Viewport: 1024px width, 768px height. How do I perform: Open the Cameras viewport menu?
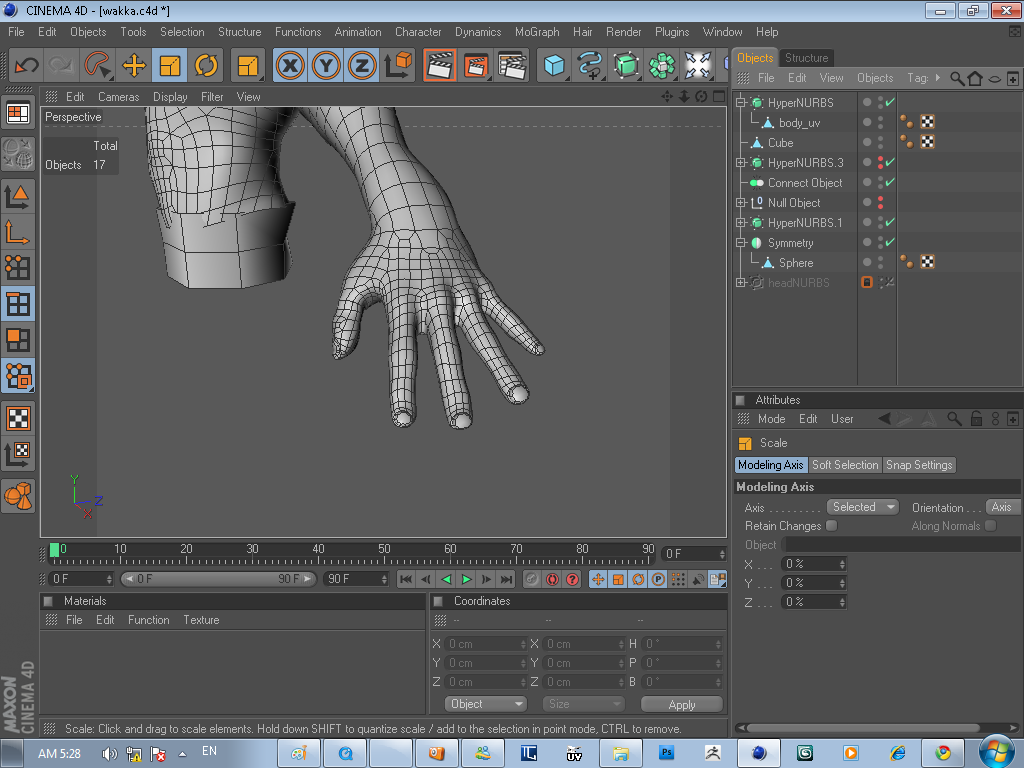(x=118, y=97)
